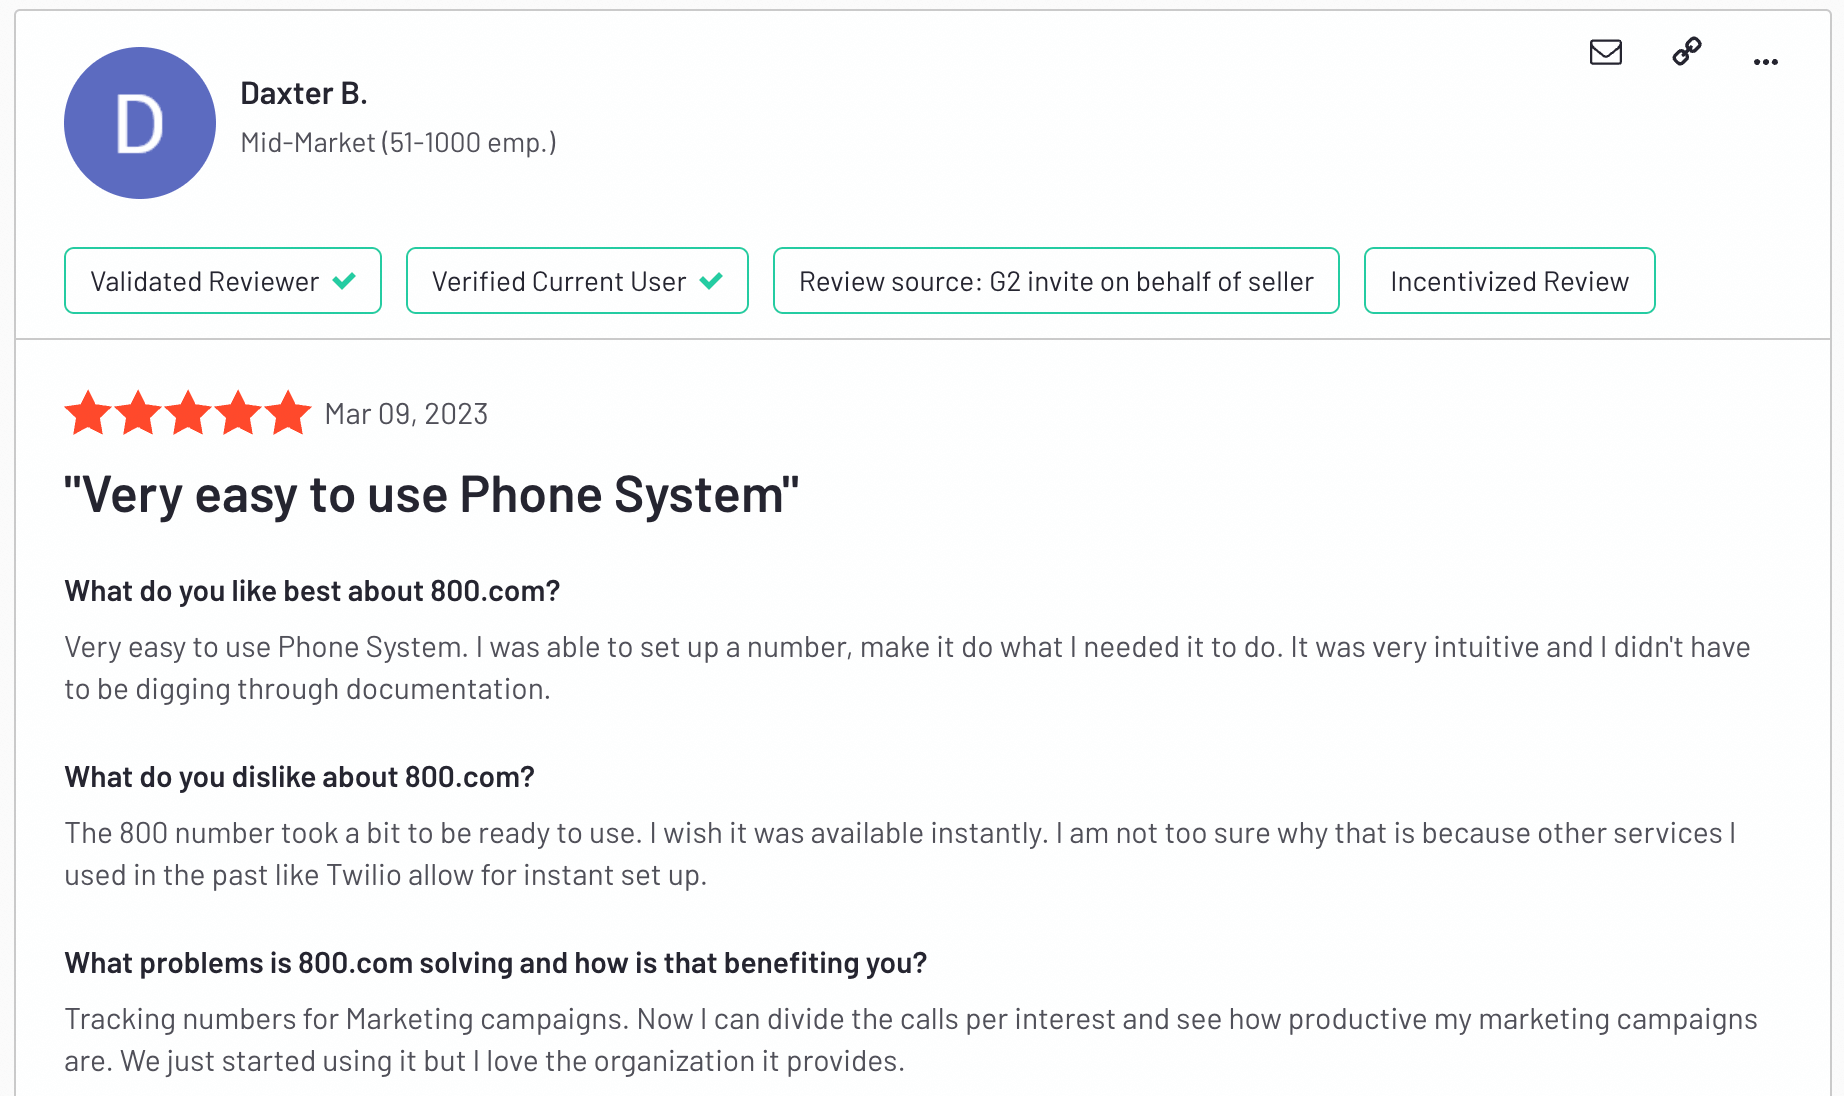Click "What problems is 800.com solving" heading
1844x1096 pixels.
click(x=496, y=963)
